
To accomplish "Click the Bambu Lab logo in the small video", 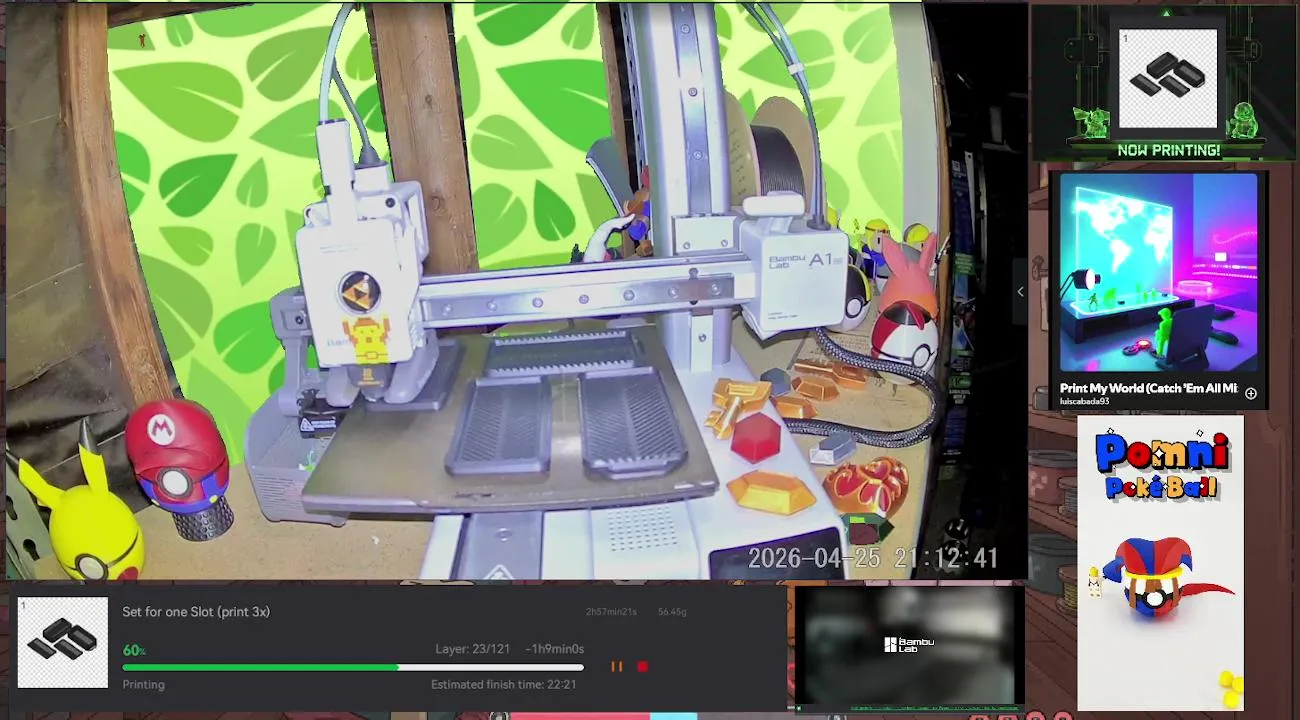I will (x=909, y=645).
